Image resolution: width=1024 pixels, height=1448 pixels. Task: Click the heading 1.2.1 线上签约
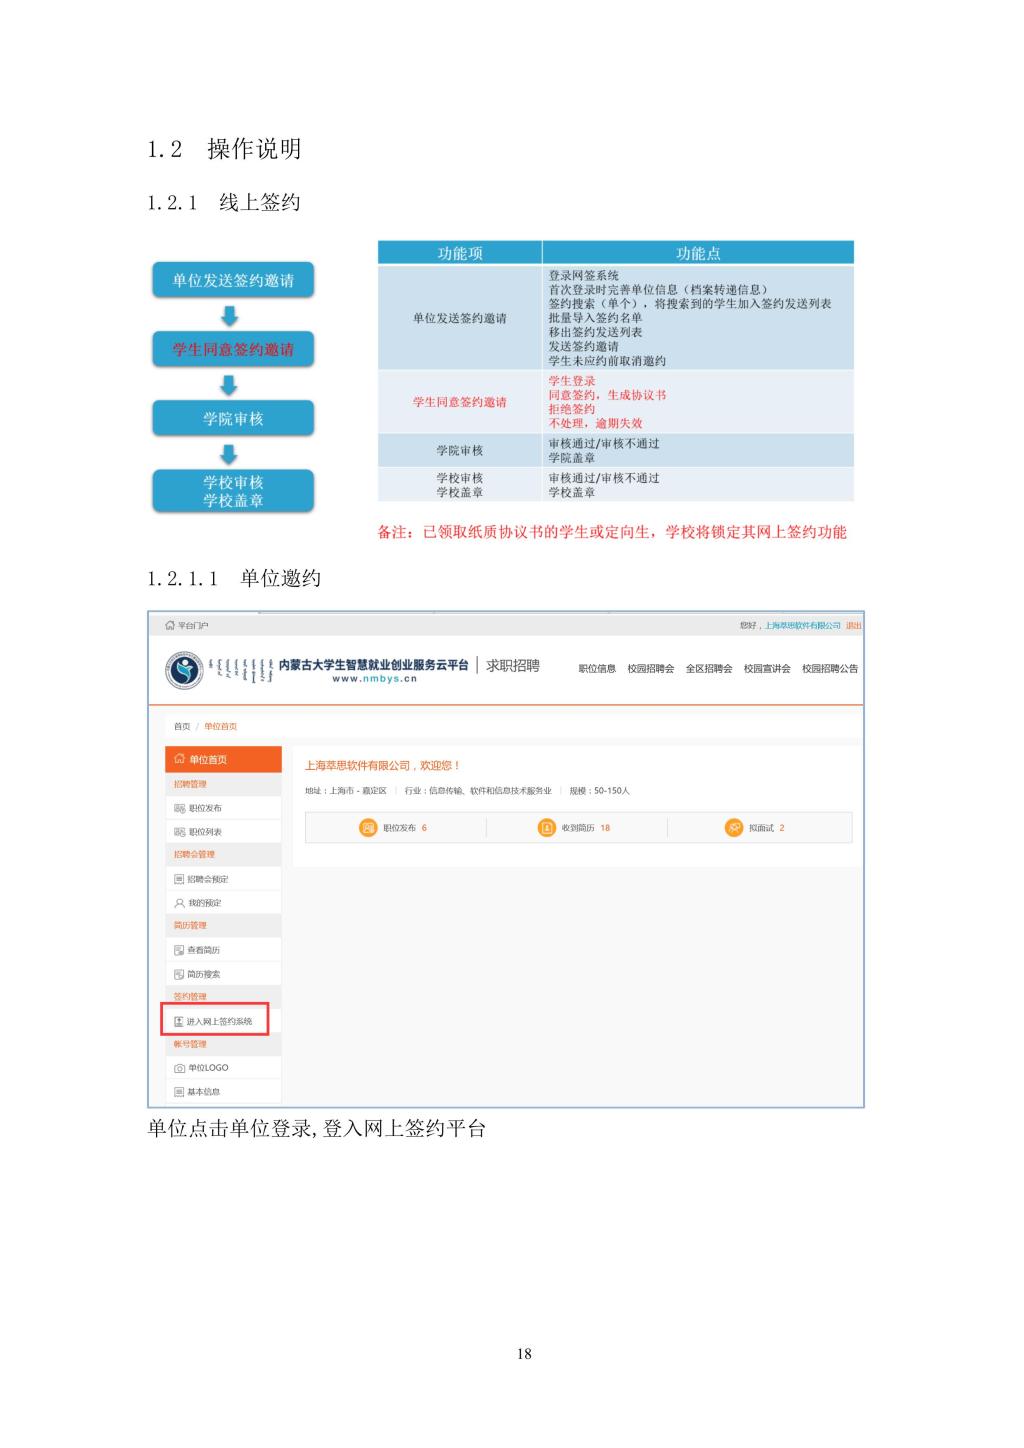click(224, 203)
